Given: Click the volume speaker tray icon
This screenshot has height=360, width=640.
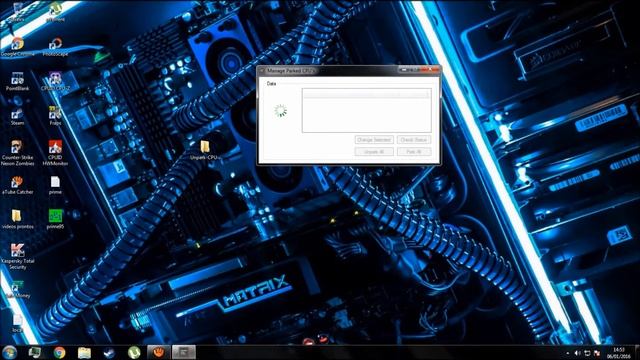Looking at the screenshot, I should pos(578,353).
